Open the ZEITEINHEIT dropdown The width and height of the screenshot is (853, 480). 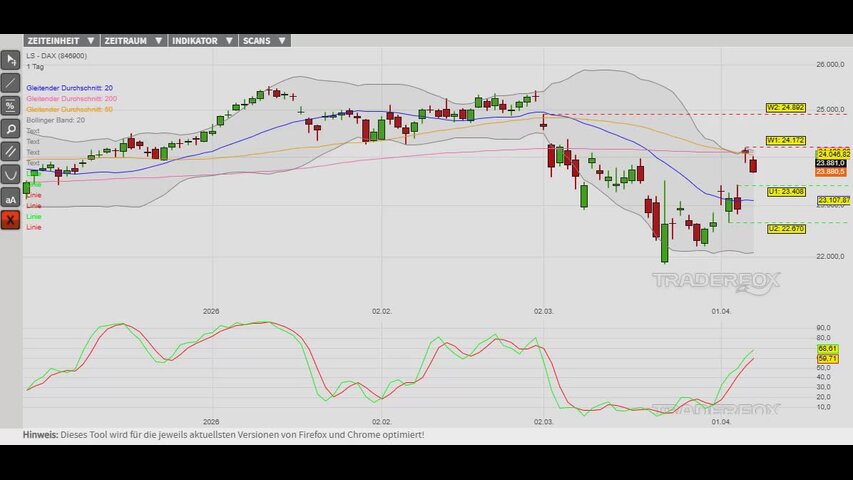60,41
